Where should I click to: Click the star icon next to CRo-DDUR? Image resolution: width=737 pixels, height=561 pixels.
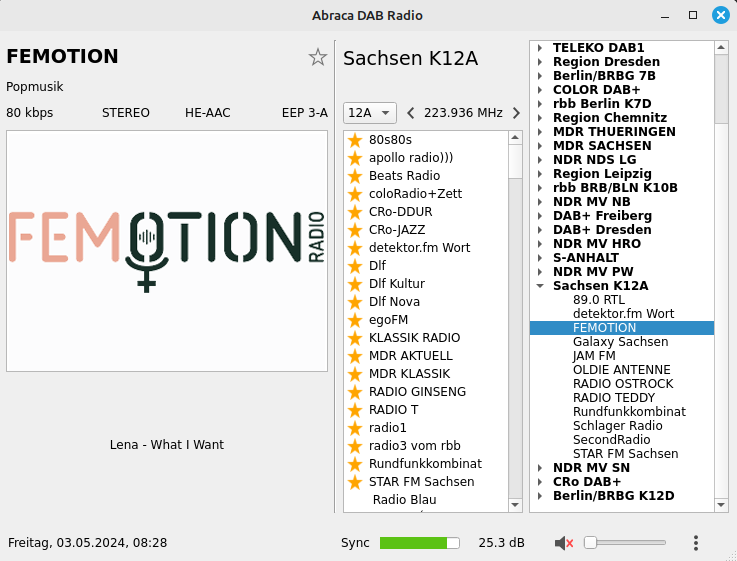[355, 212]
